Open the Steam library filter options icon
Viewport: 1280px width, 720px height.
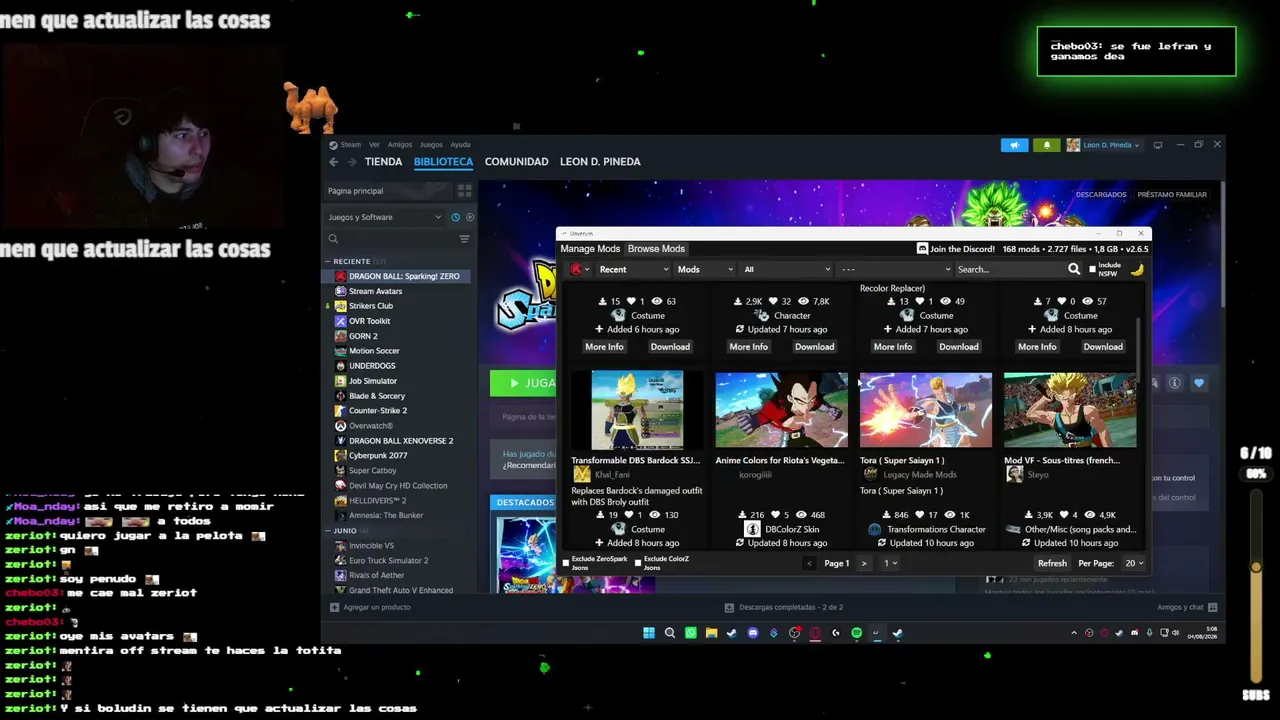(x=464, y=239)
